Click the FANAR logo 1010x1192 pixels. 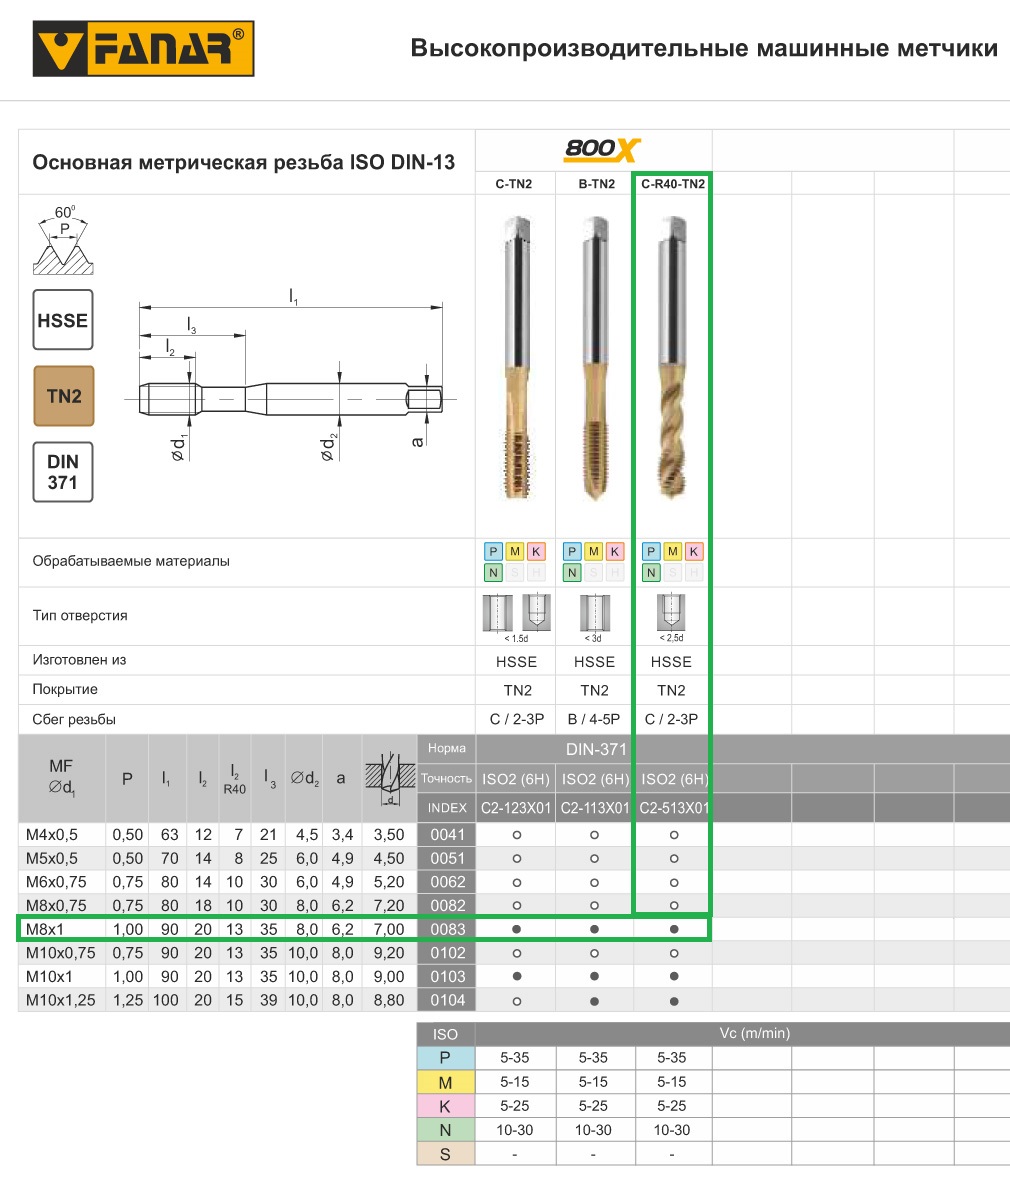(x=143, y=49)
